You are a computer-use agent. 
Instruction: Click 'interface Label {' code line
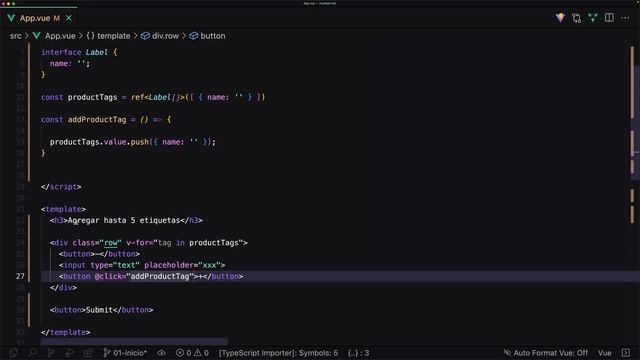[x=79, y=52]
